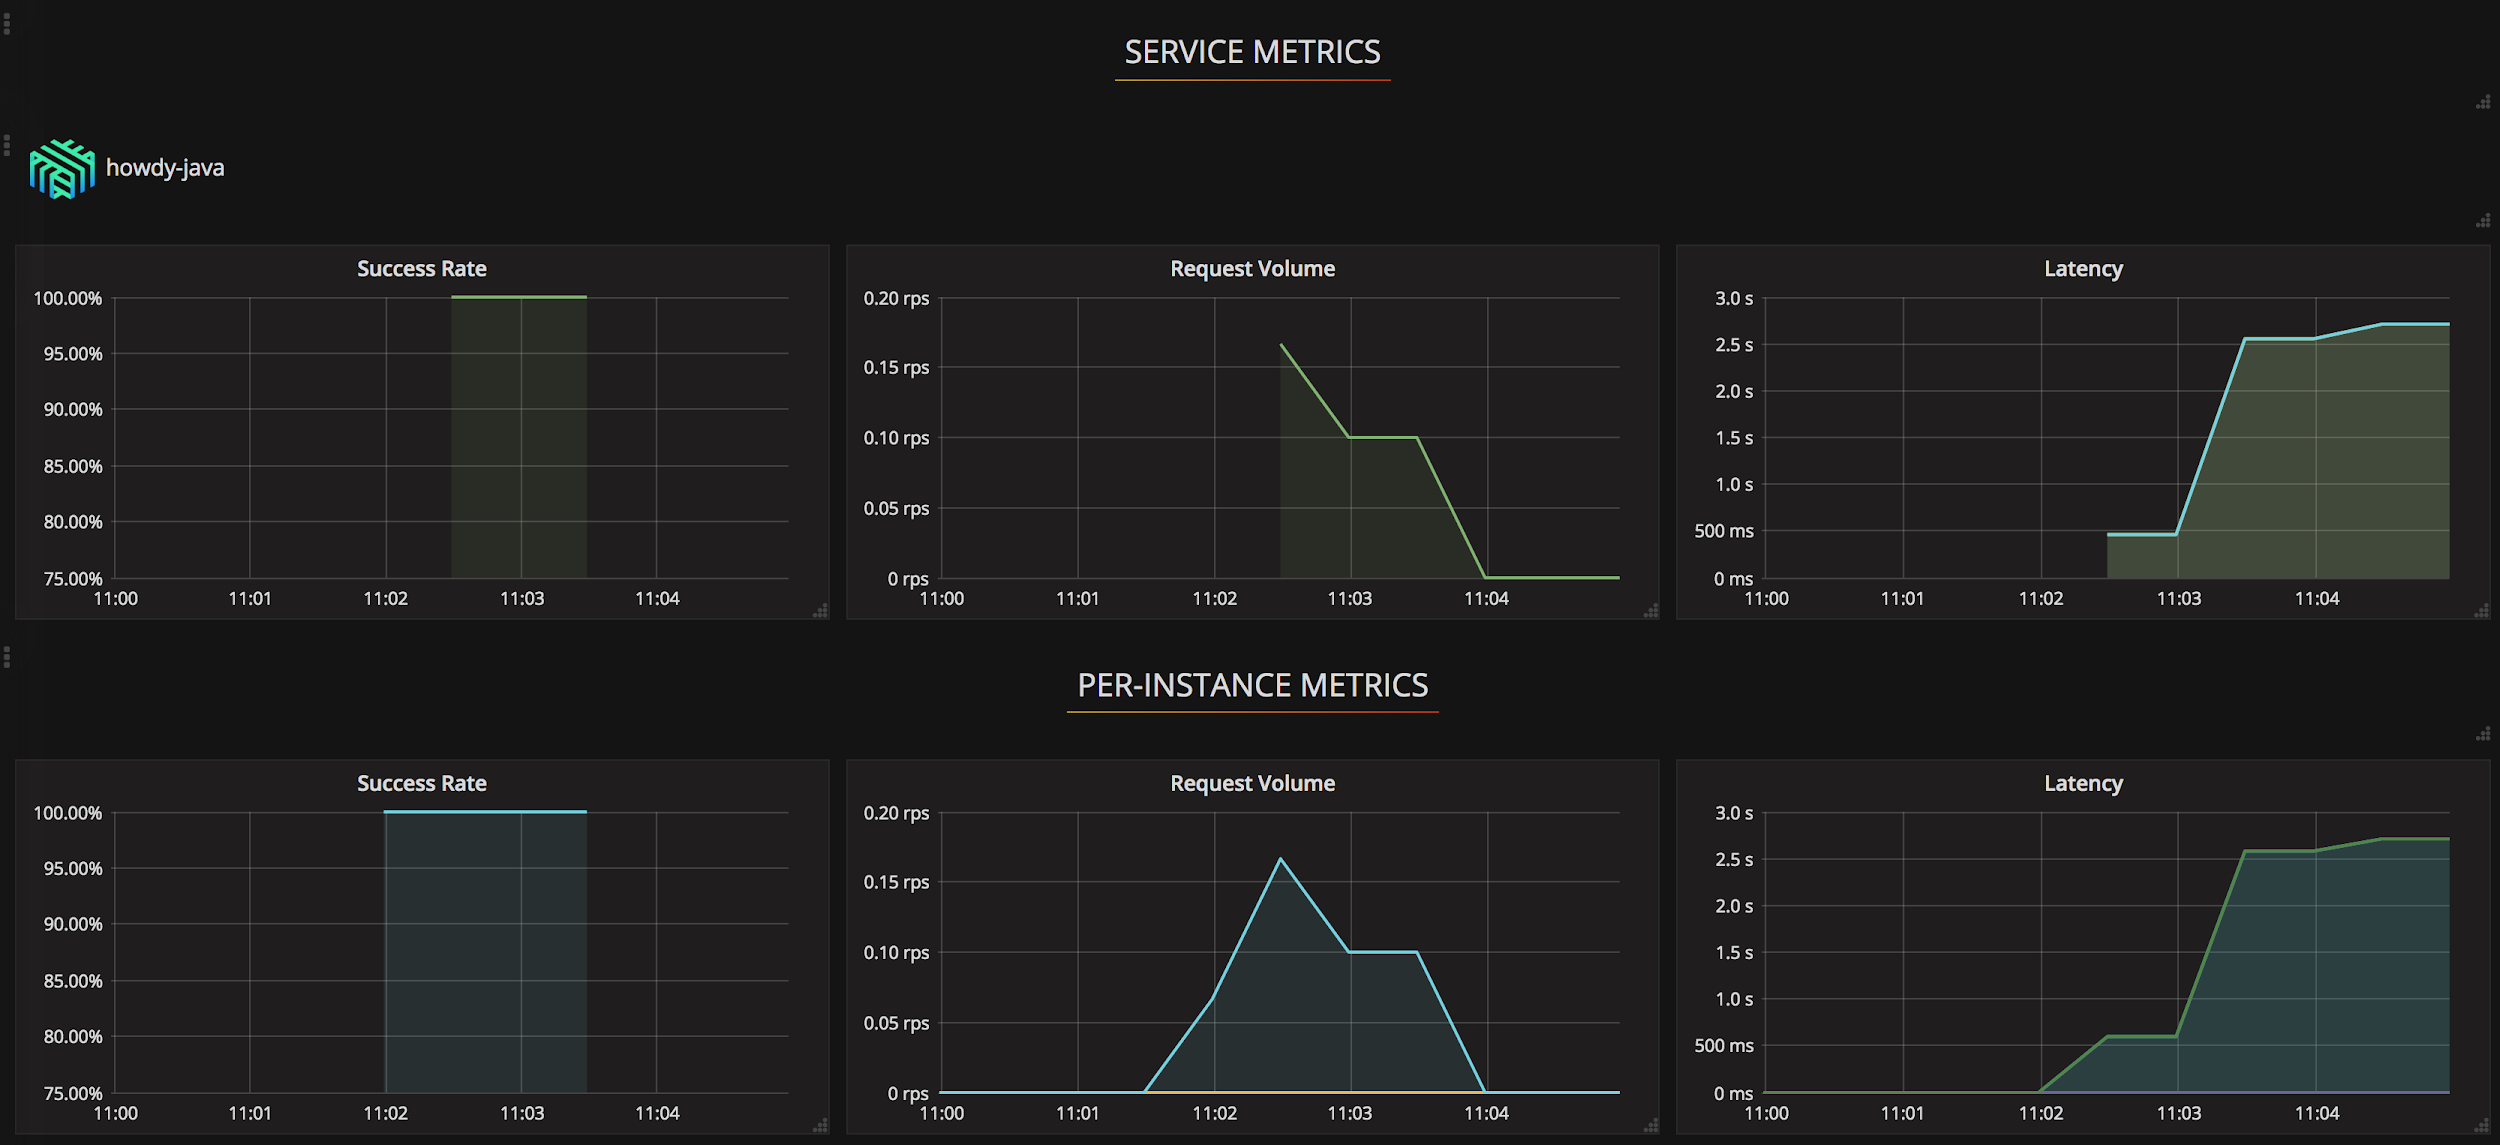This screenshot has width=2500, height=1145.
Task: Open per-instance Request Volume panel title menu
Action: click(1252, 784)
